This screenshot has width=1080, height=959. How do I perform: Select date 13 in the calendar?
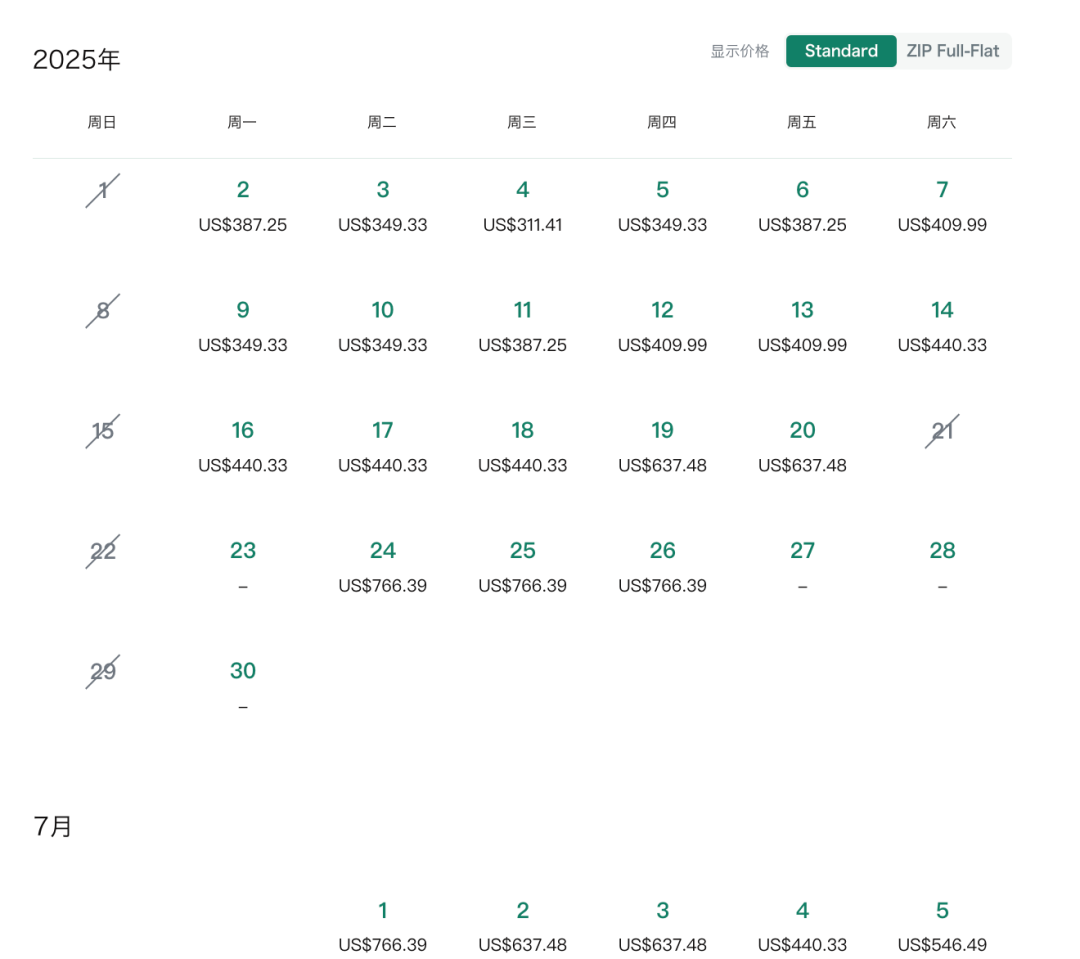click(802, 326)
